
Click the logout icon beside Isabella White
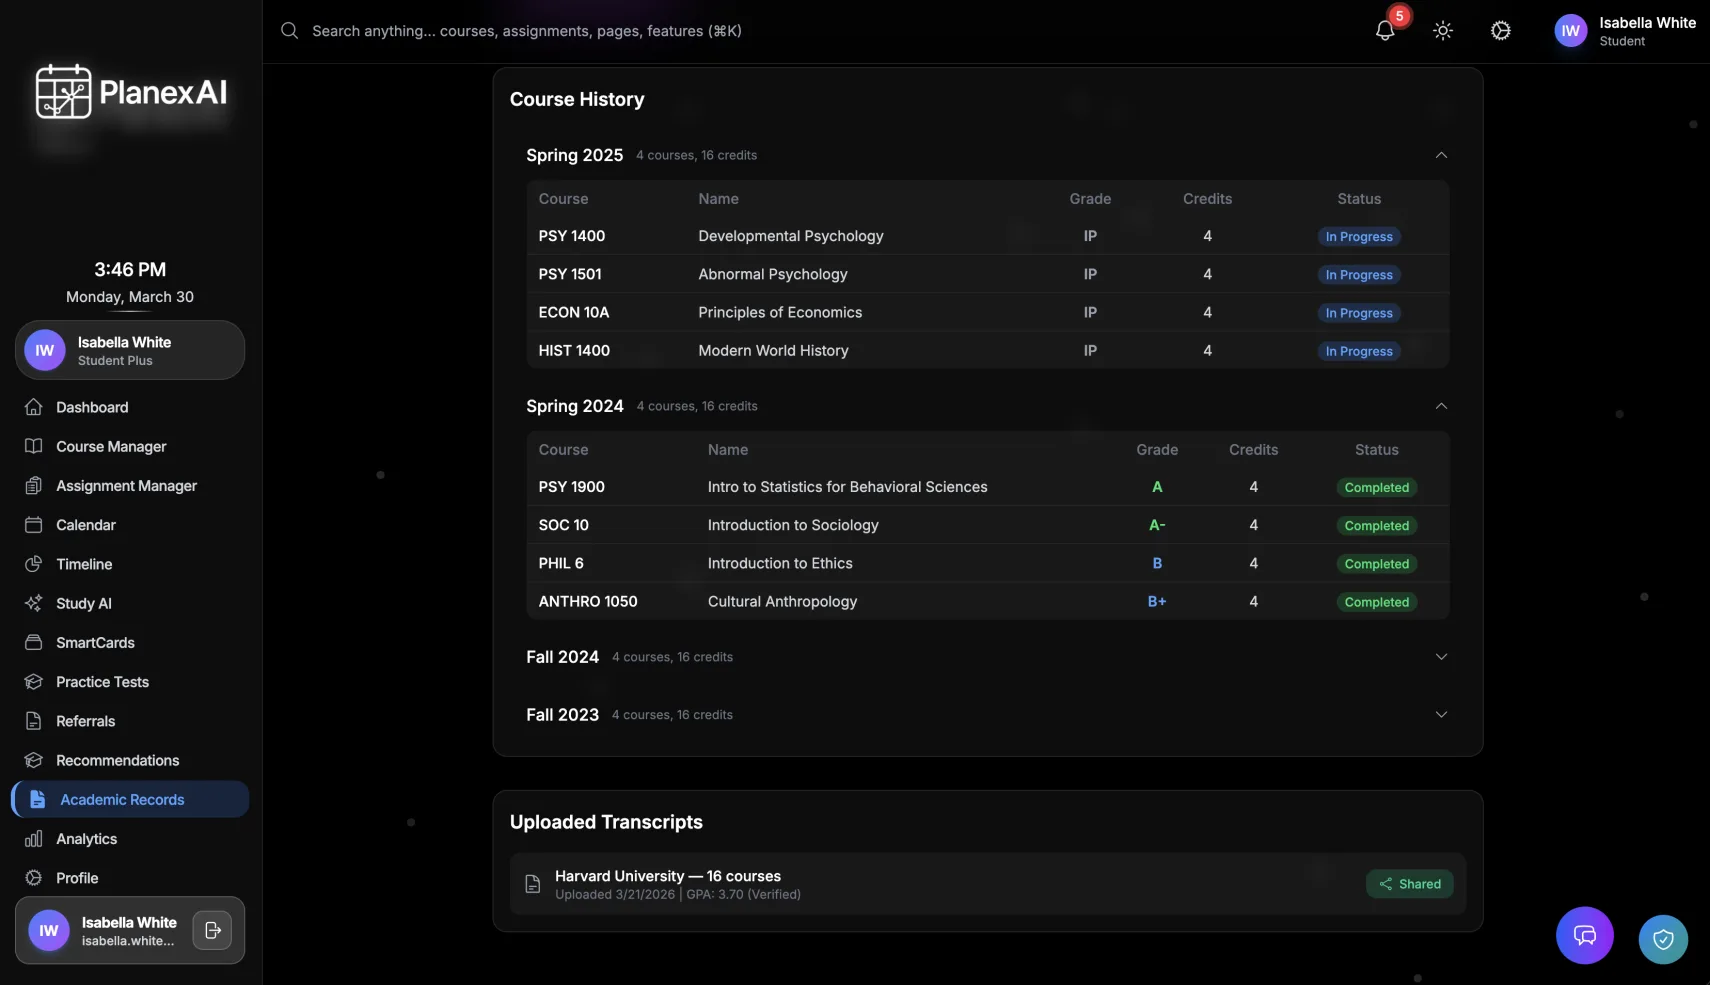(212, 931)
